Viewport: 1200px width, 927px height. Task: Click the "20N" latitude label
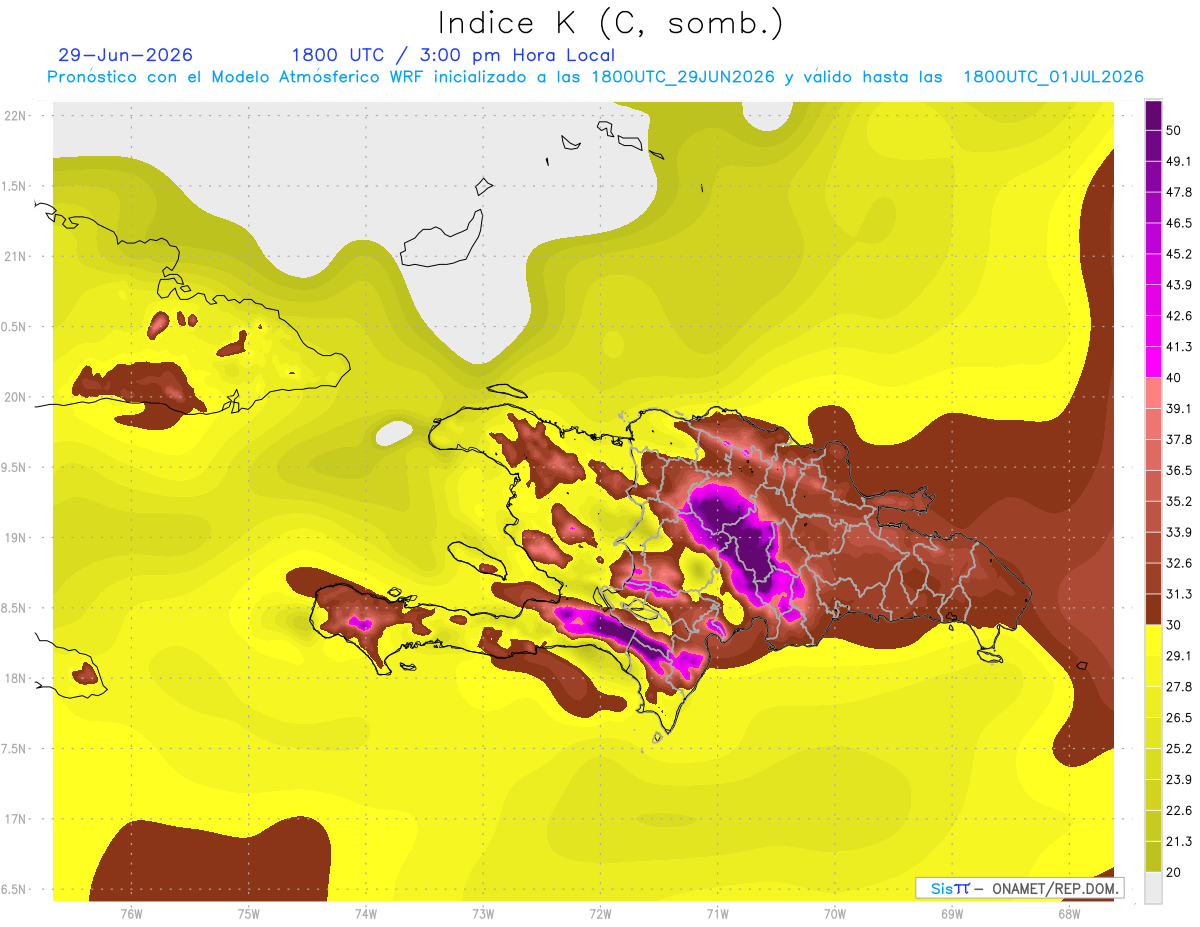pos(15,397)
